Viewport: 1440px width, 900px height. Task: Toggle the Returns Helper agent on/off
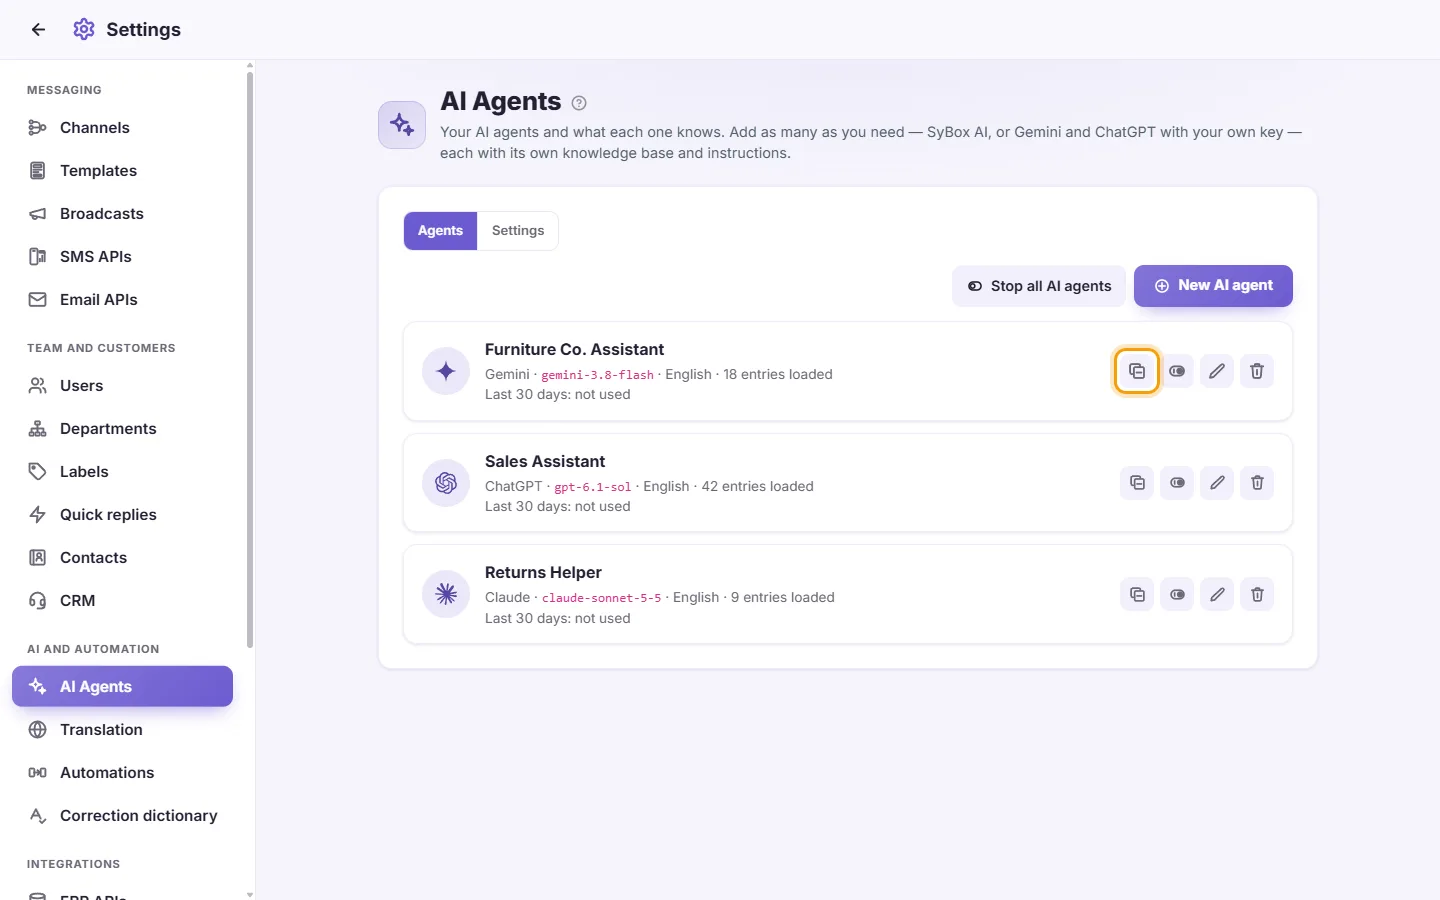[1177, 595]
